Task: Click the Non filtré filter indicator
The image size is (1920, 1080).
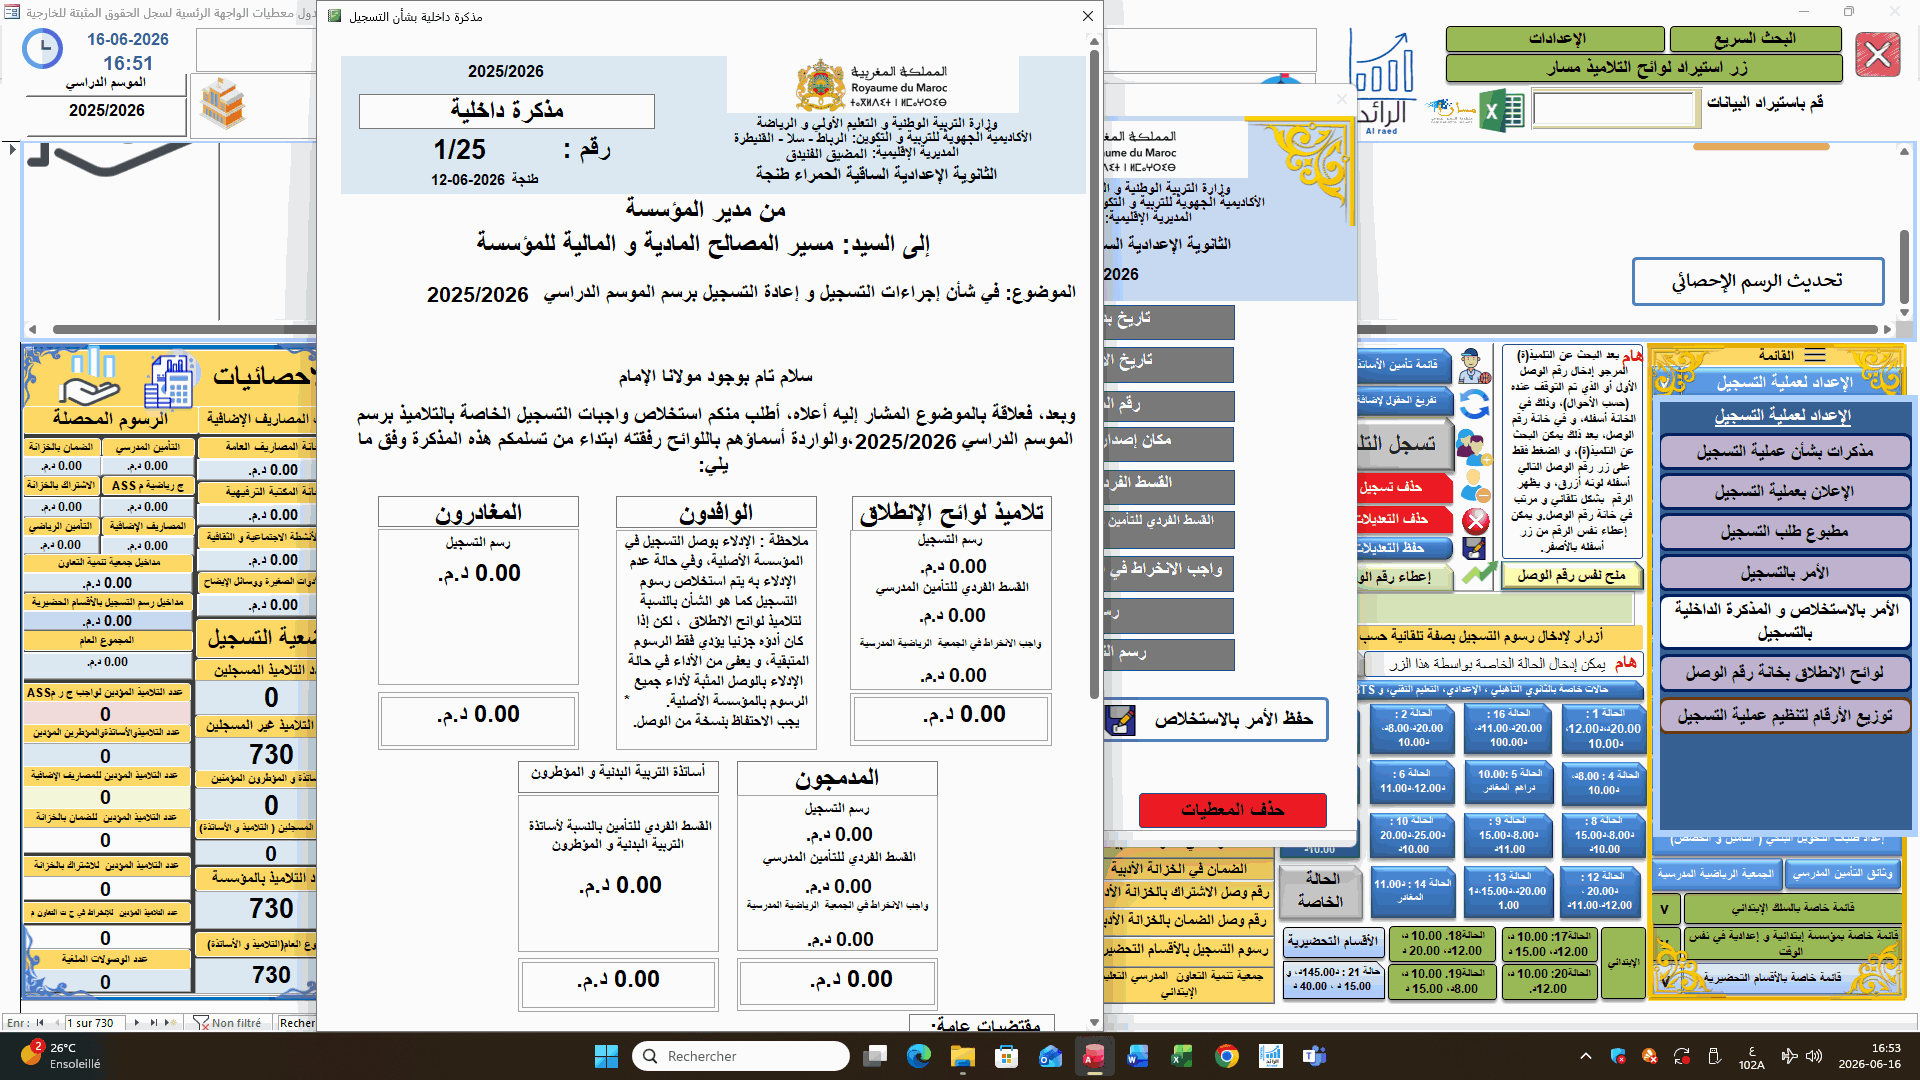Action: pos(228,1023)
